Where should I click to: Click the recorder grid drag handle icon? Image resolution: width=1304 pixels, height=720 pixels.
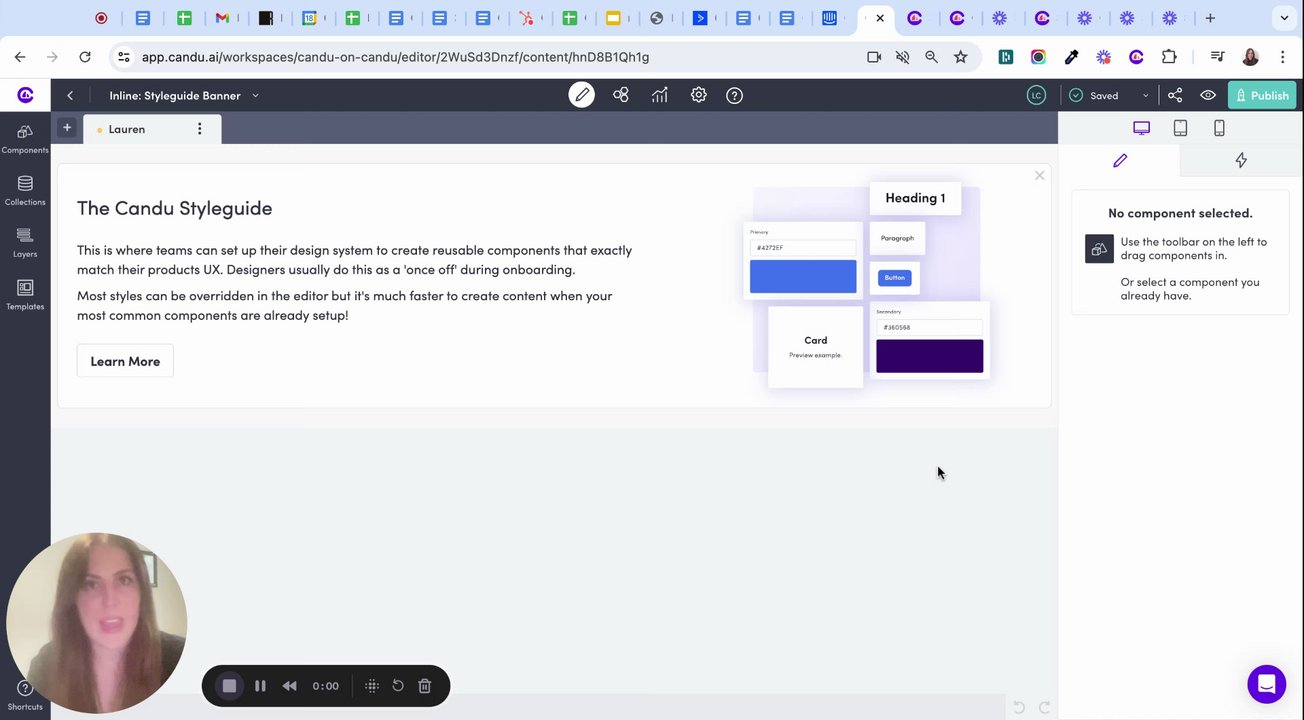[x=372, y=686]
